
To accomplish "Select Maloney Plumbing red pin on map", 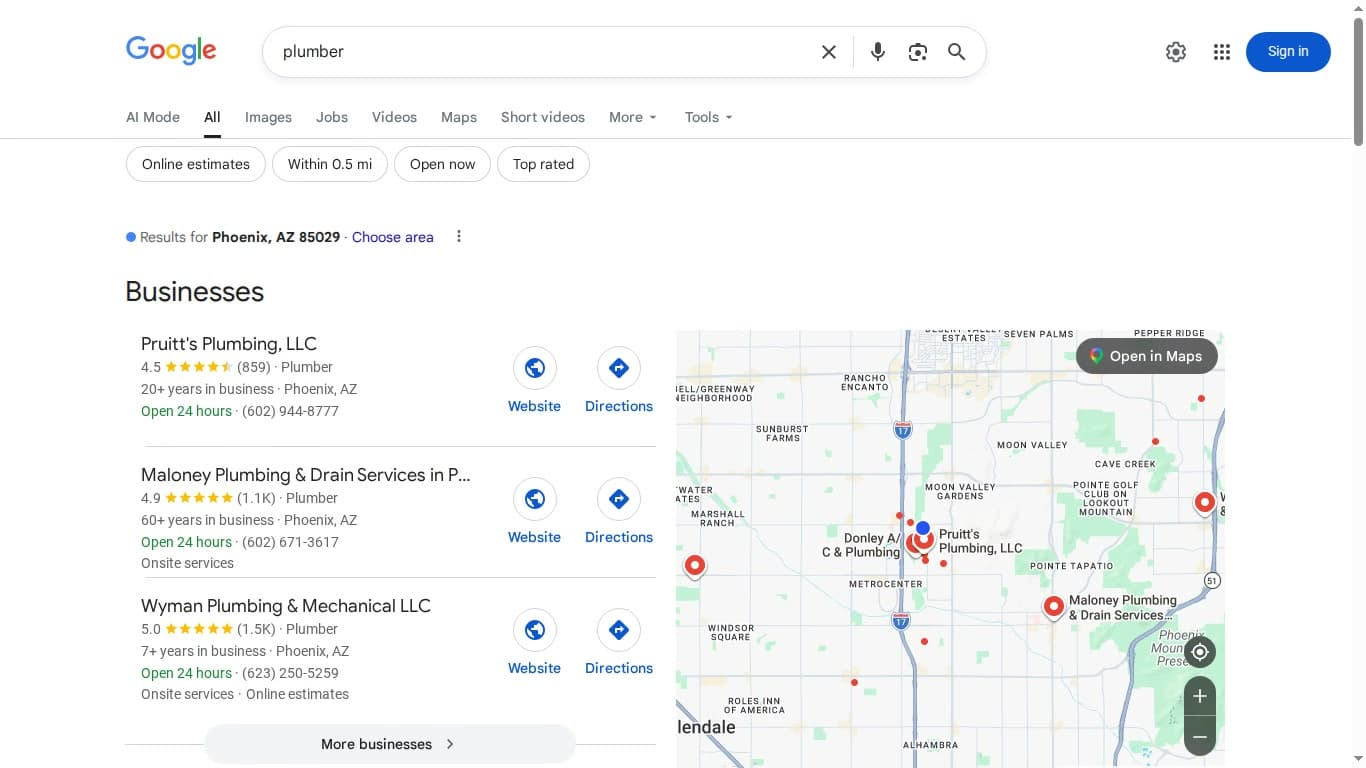I will 1053,607.
